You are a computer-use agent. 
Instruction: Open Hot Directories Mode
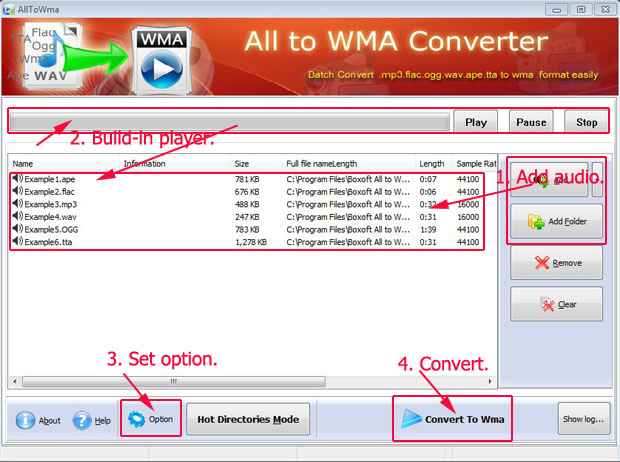(248, 419)
